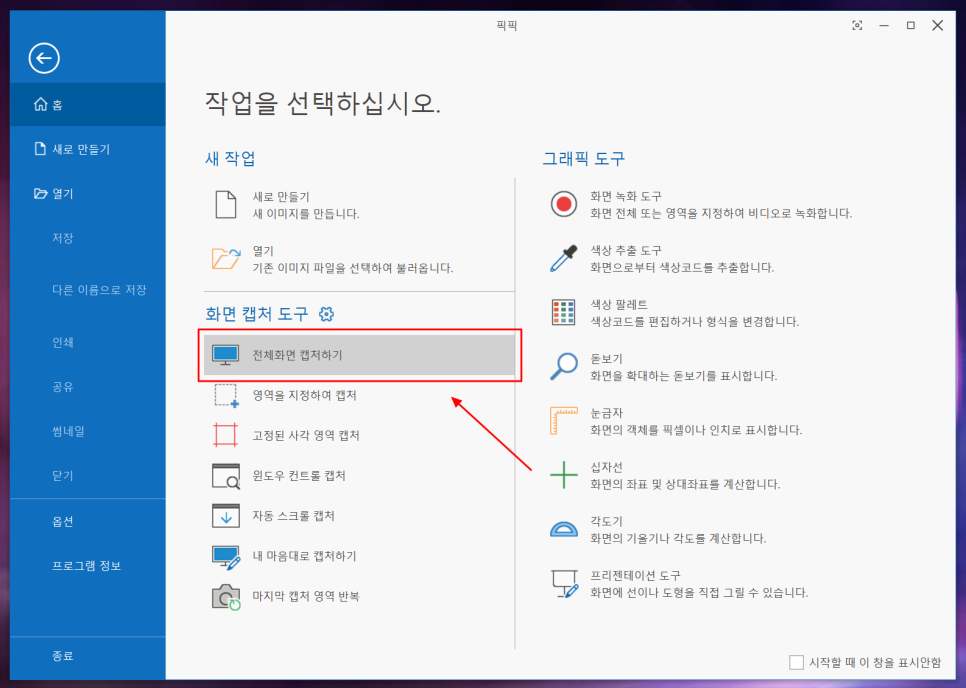Screen dimensions: 966x688
Task: Click the red frame icon for 고정된 사각 영역
Action: (x=225, y=435)
